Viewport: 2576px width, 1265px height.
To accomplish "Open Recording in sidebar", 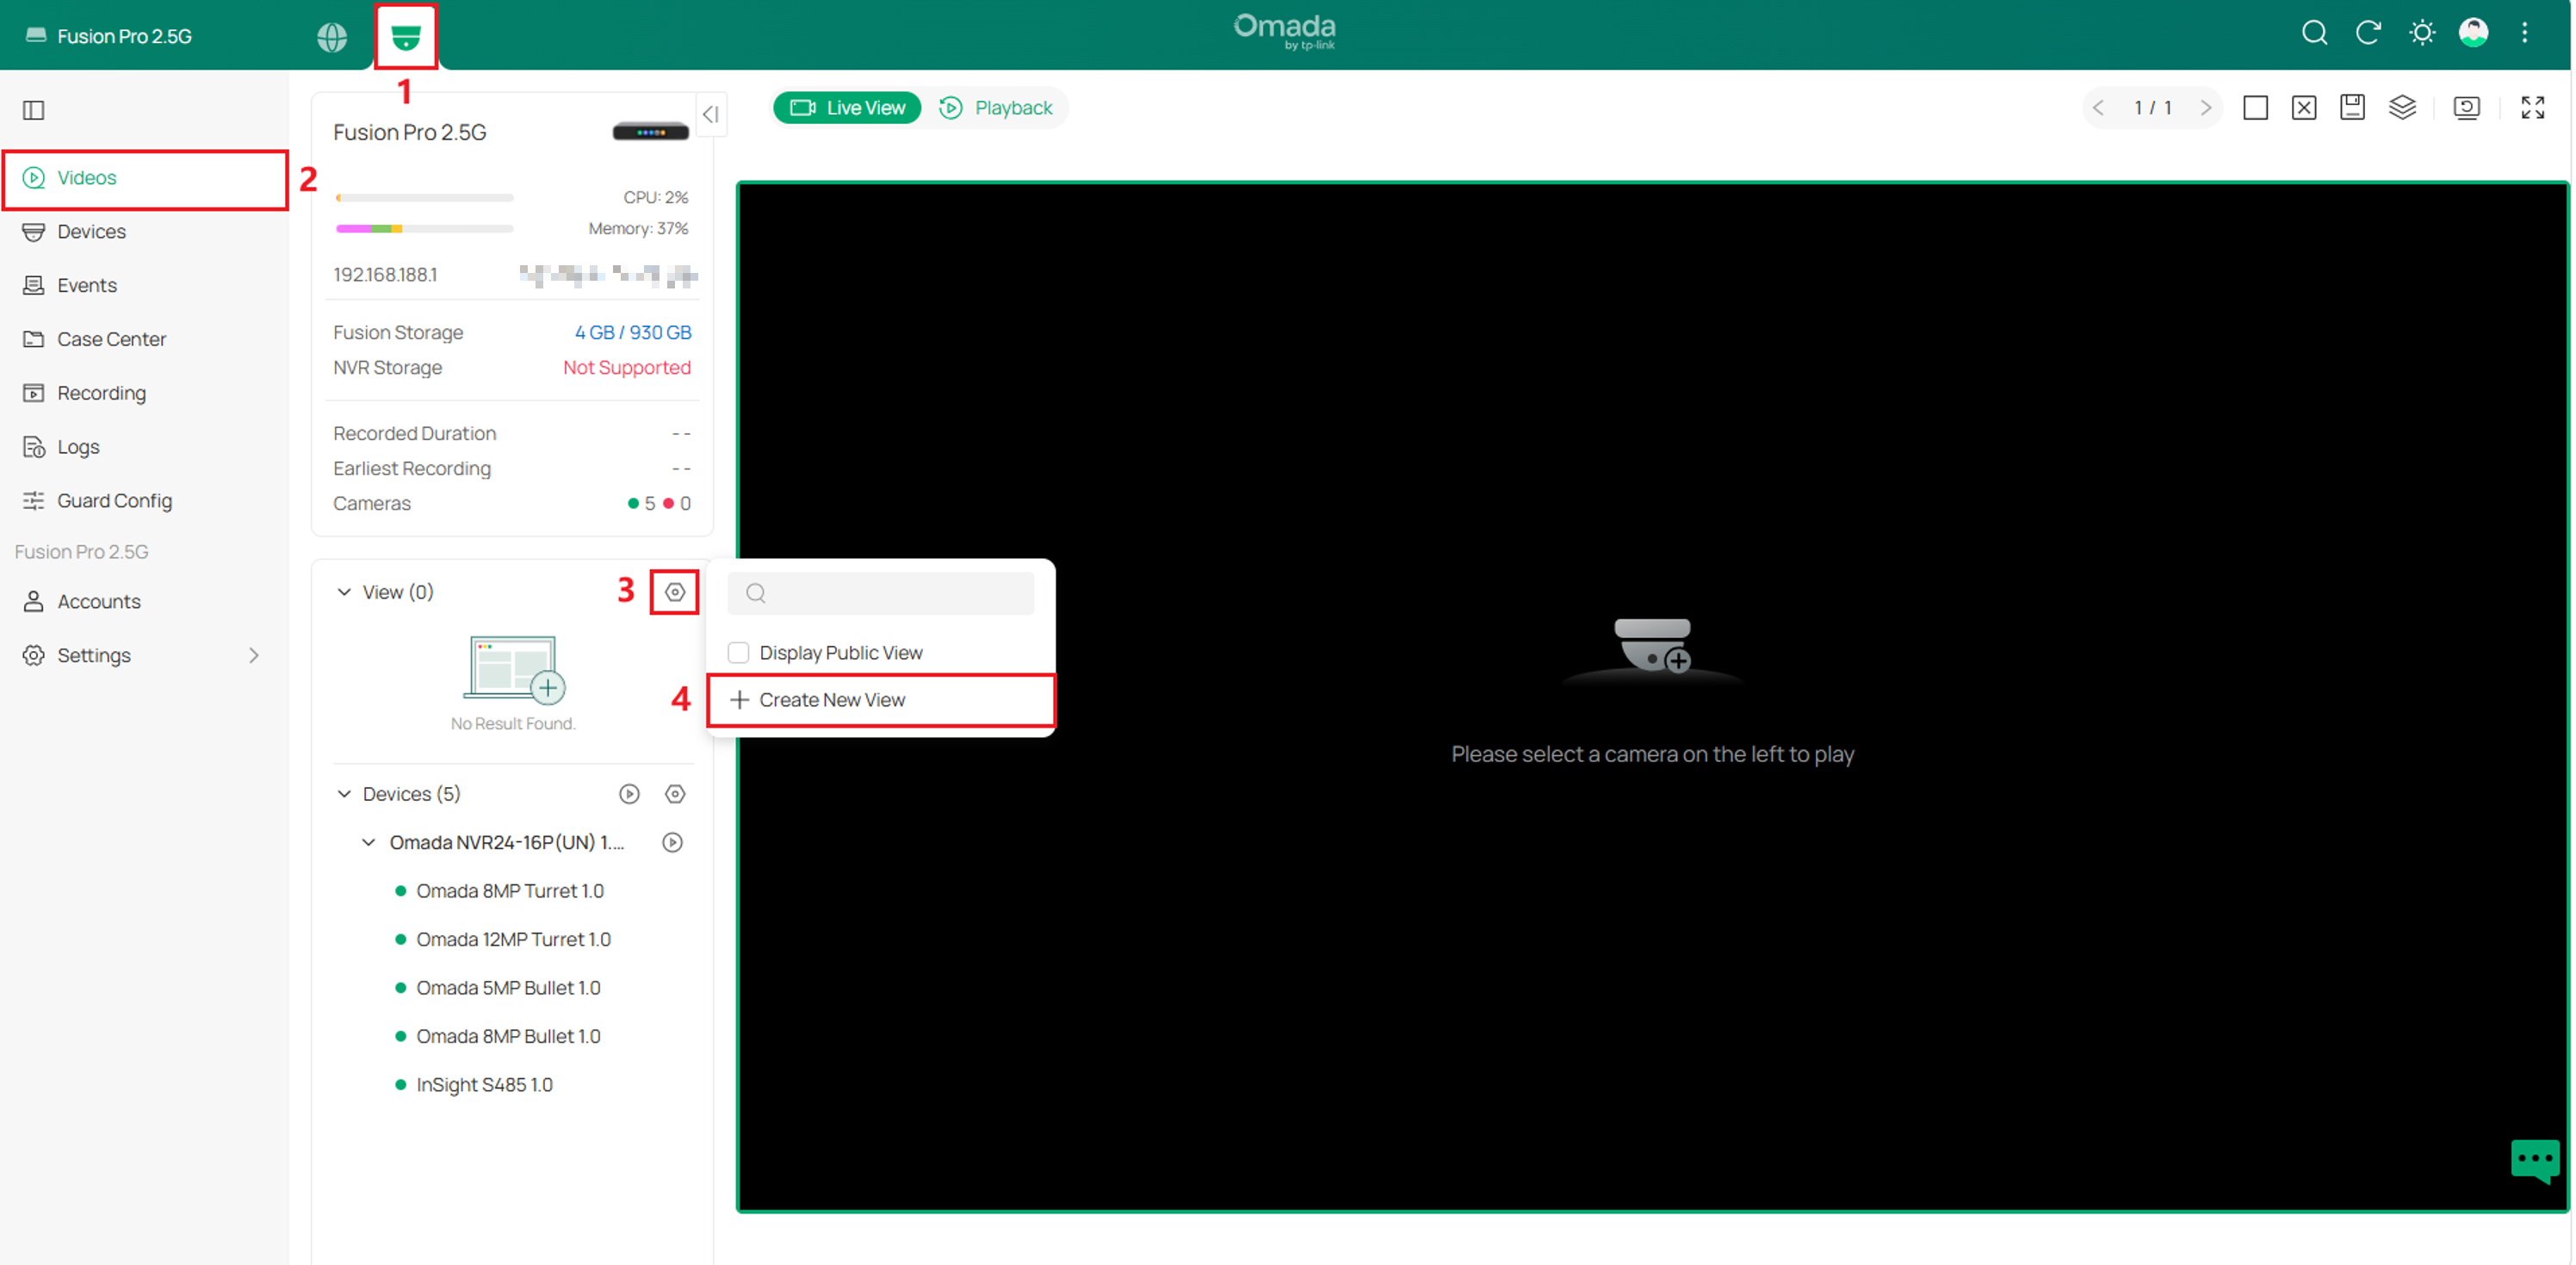I will 145,394.
